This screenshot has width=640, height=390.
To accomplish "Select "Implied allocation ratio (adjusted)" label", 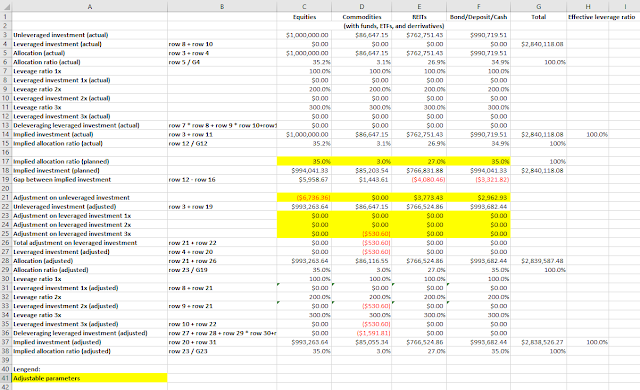I will [x=89, y=351].
